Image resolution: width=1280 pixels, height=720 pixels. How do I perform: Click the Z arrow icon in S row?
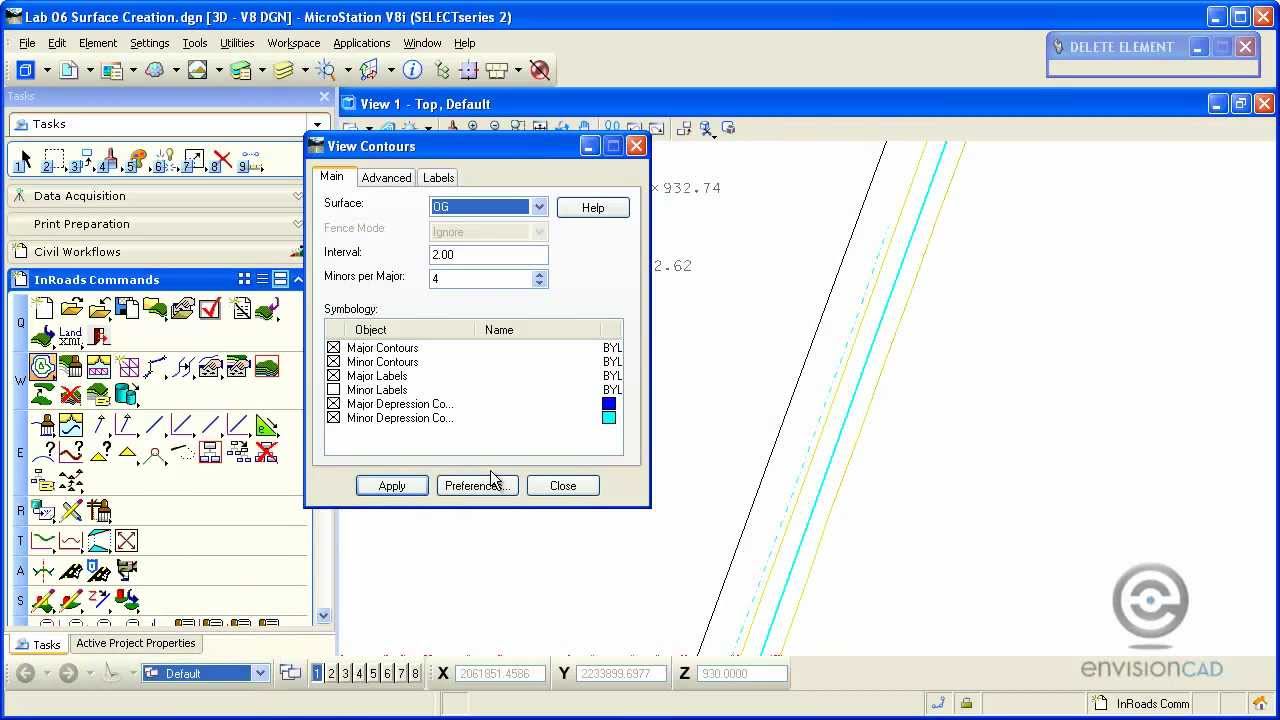coord(99,600)
